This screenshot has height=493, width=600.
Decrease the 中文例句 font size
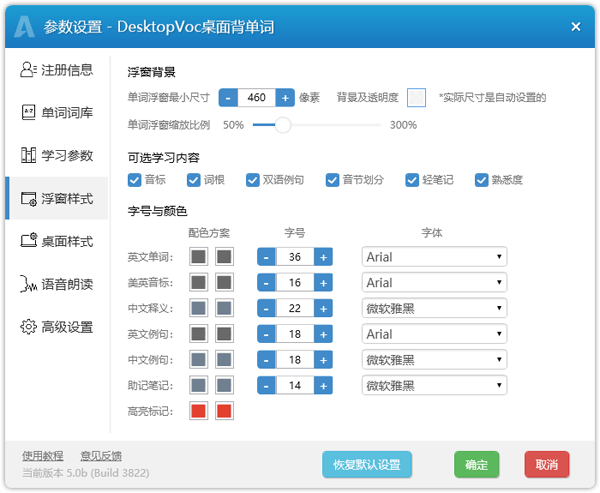pos(266,360)
